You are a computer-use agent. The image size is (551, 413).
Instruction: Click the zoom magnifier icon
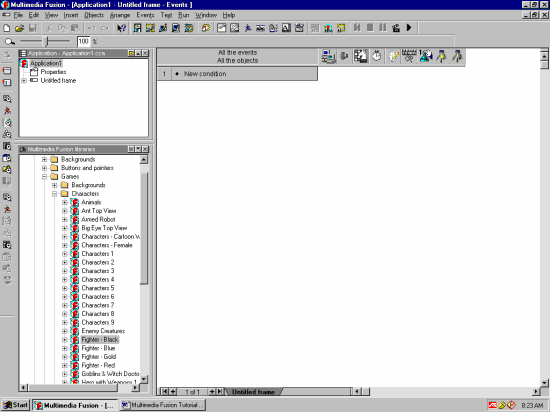[x=9, y=42]
